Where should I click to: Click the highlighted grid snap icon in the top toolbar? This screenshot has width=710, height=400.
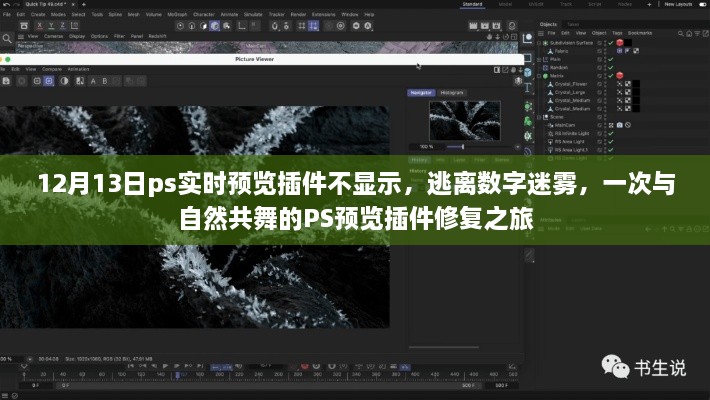click(x=313, y=26)
